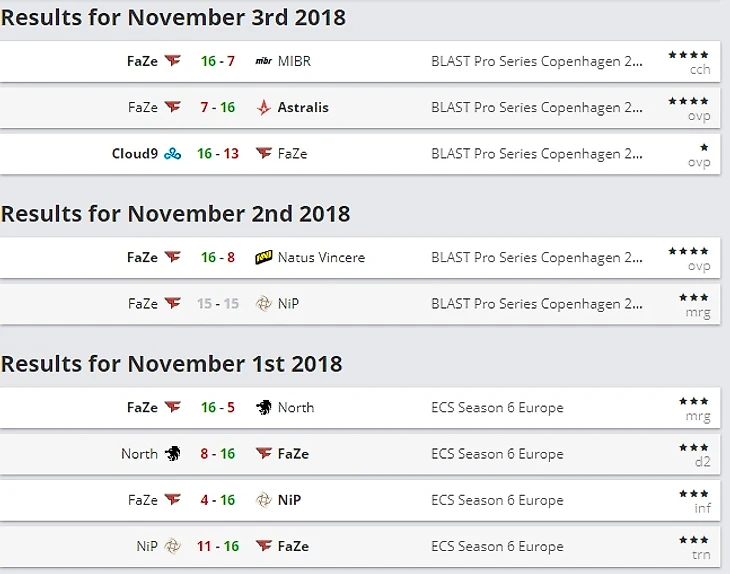Select the Cloud9 team name
Screen dimensions: 730x574
pos(135,154)
